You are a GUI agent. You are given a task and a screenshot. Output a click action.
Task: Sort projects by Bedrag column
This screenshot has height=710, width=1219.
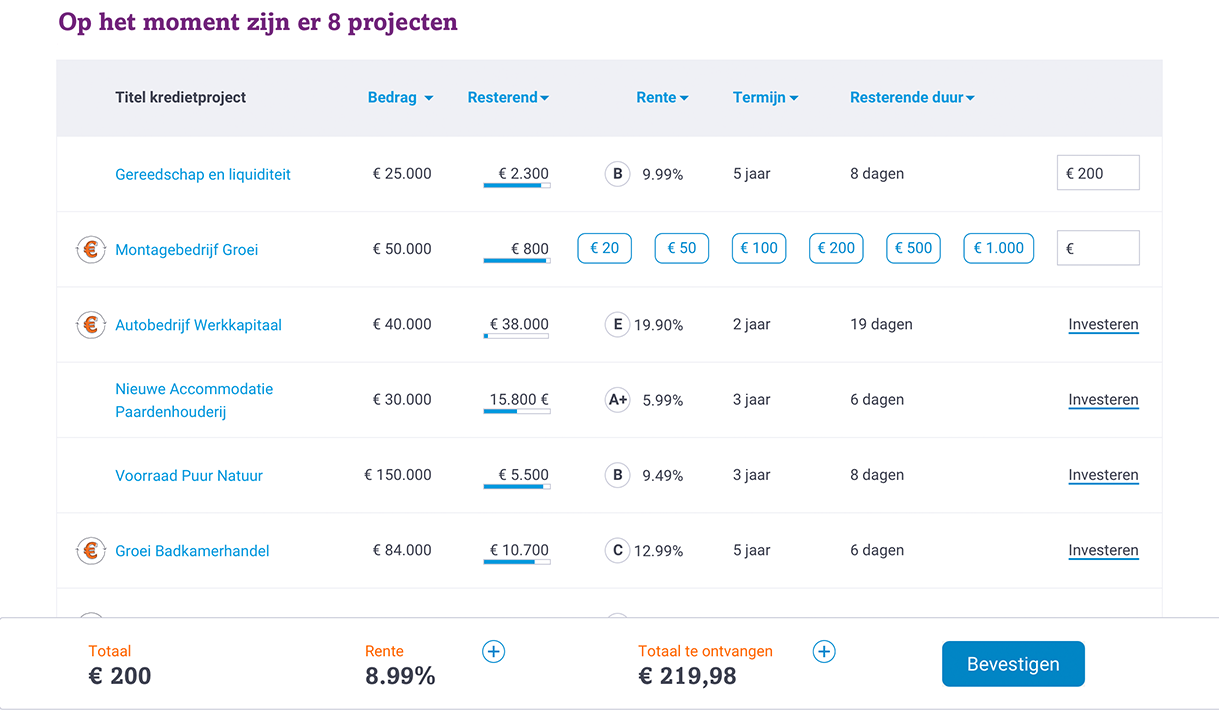tap(400, 98)
